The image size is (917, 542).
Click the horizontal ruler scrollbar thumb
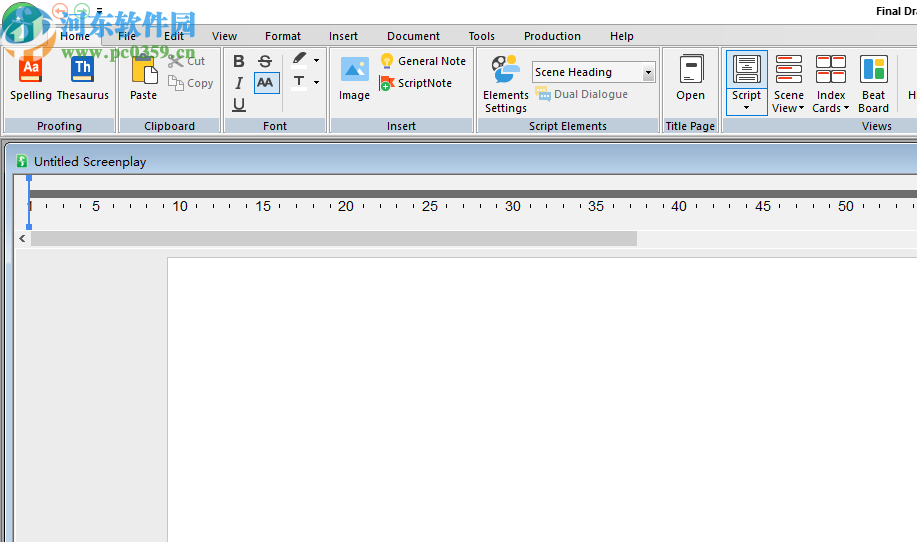[x=334, y=239]
